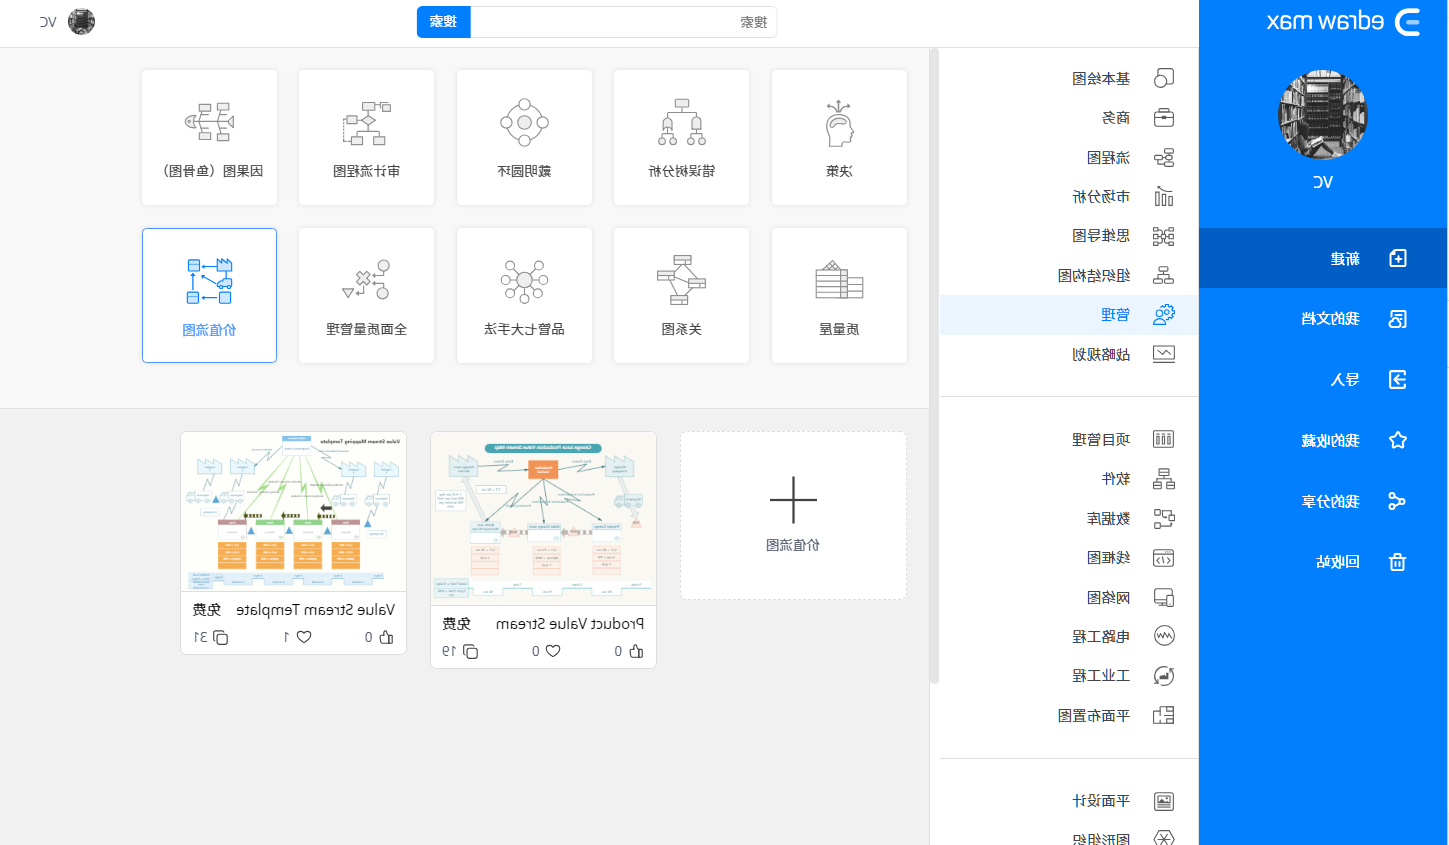Viewport: 1449px width, 845px height.
Task: Select the 商务 (Business) category
Action: [1069, 118]
